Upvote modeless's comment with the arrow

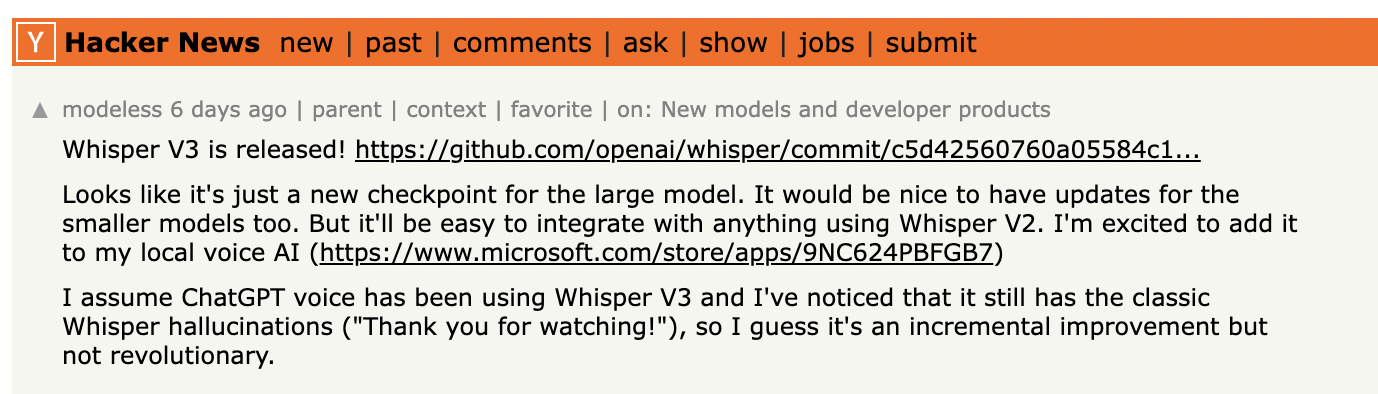[40, 111]
